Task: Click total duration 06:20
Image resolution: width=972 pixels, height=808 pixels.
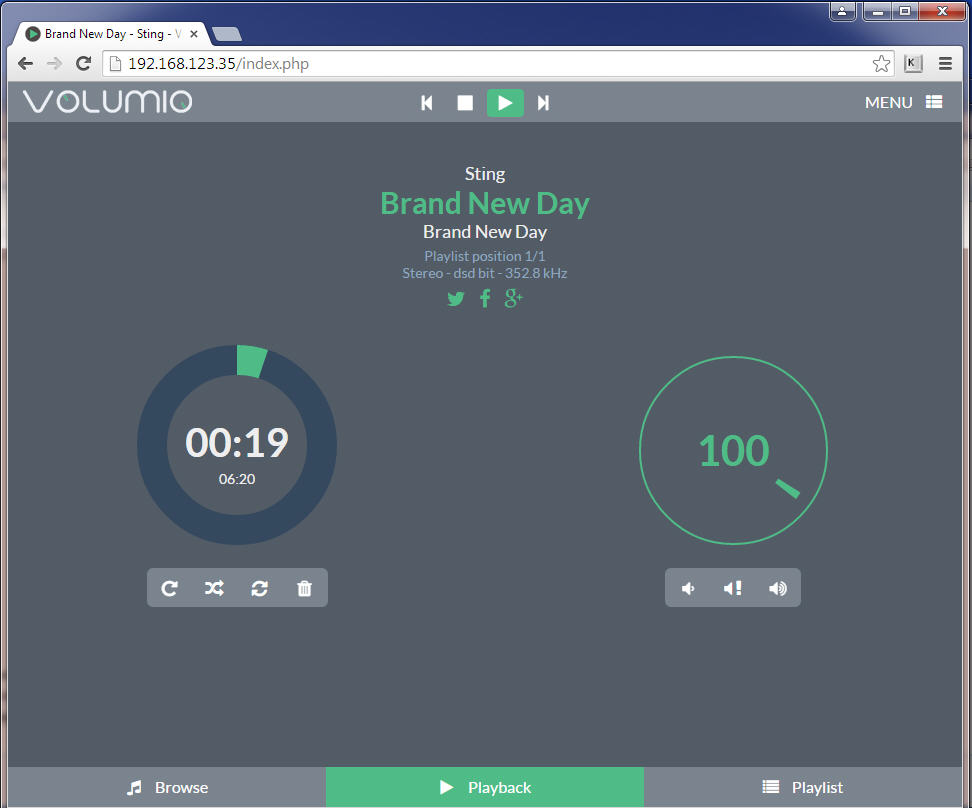Action: tap(237, 479)
